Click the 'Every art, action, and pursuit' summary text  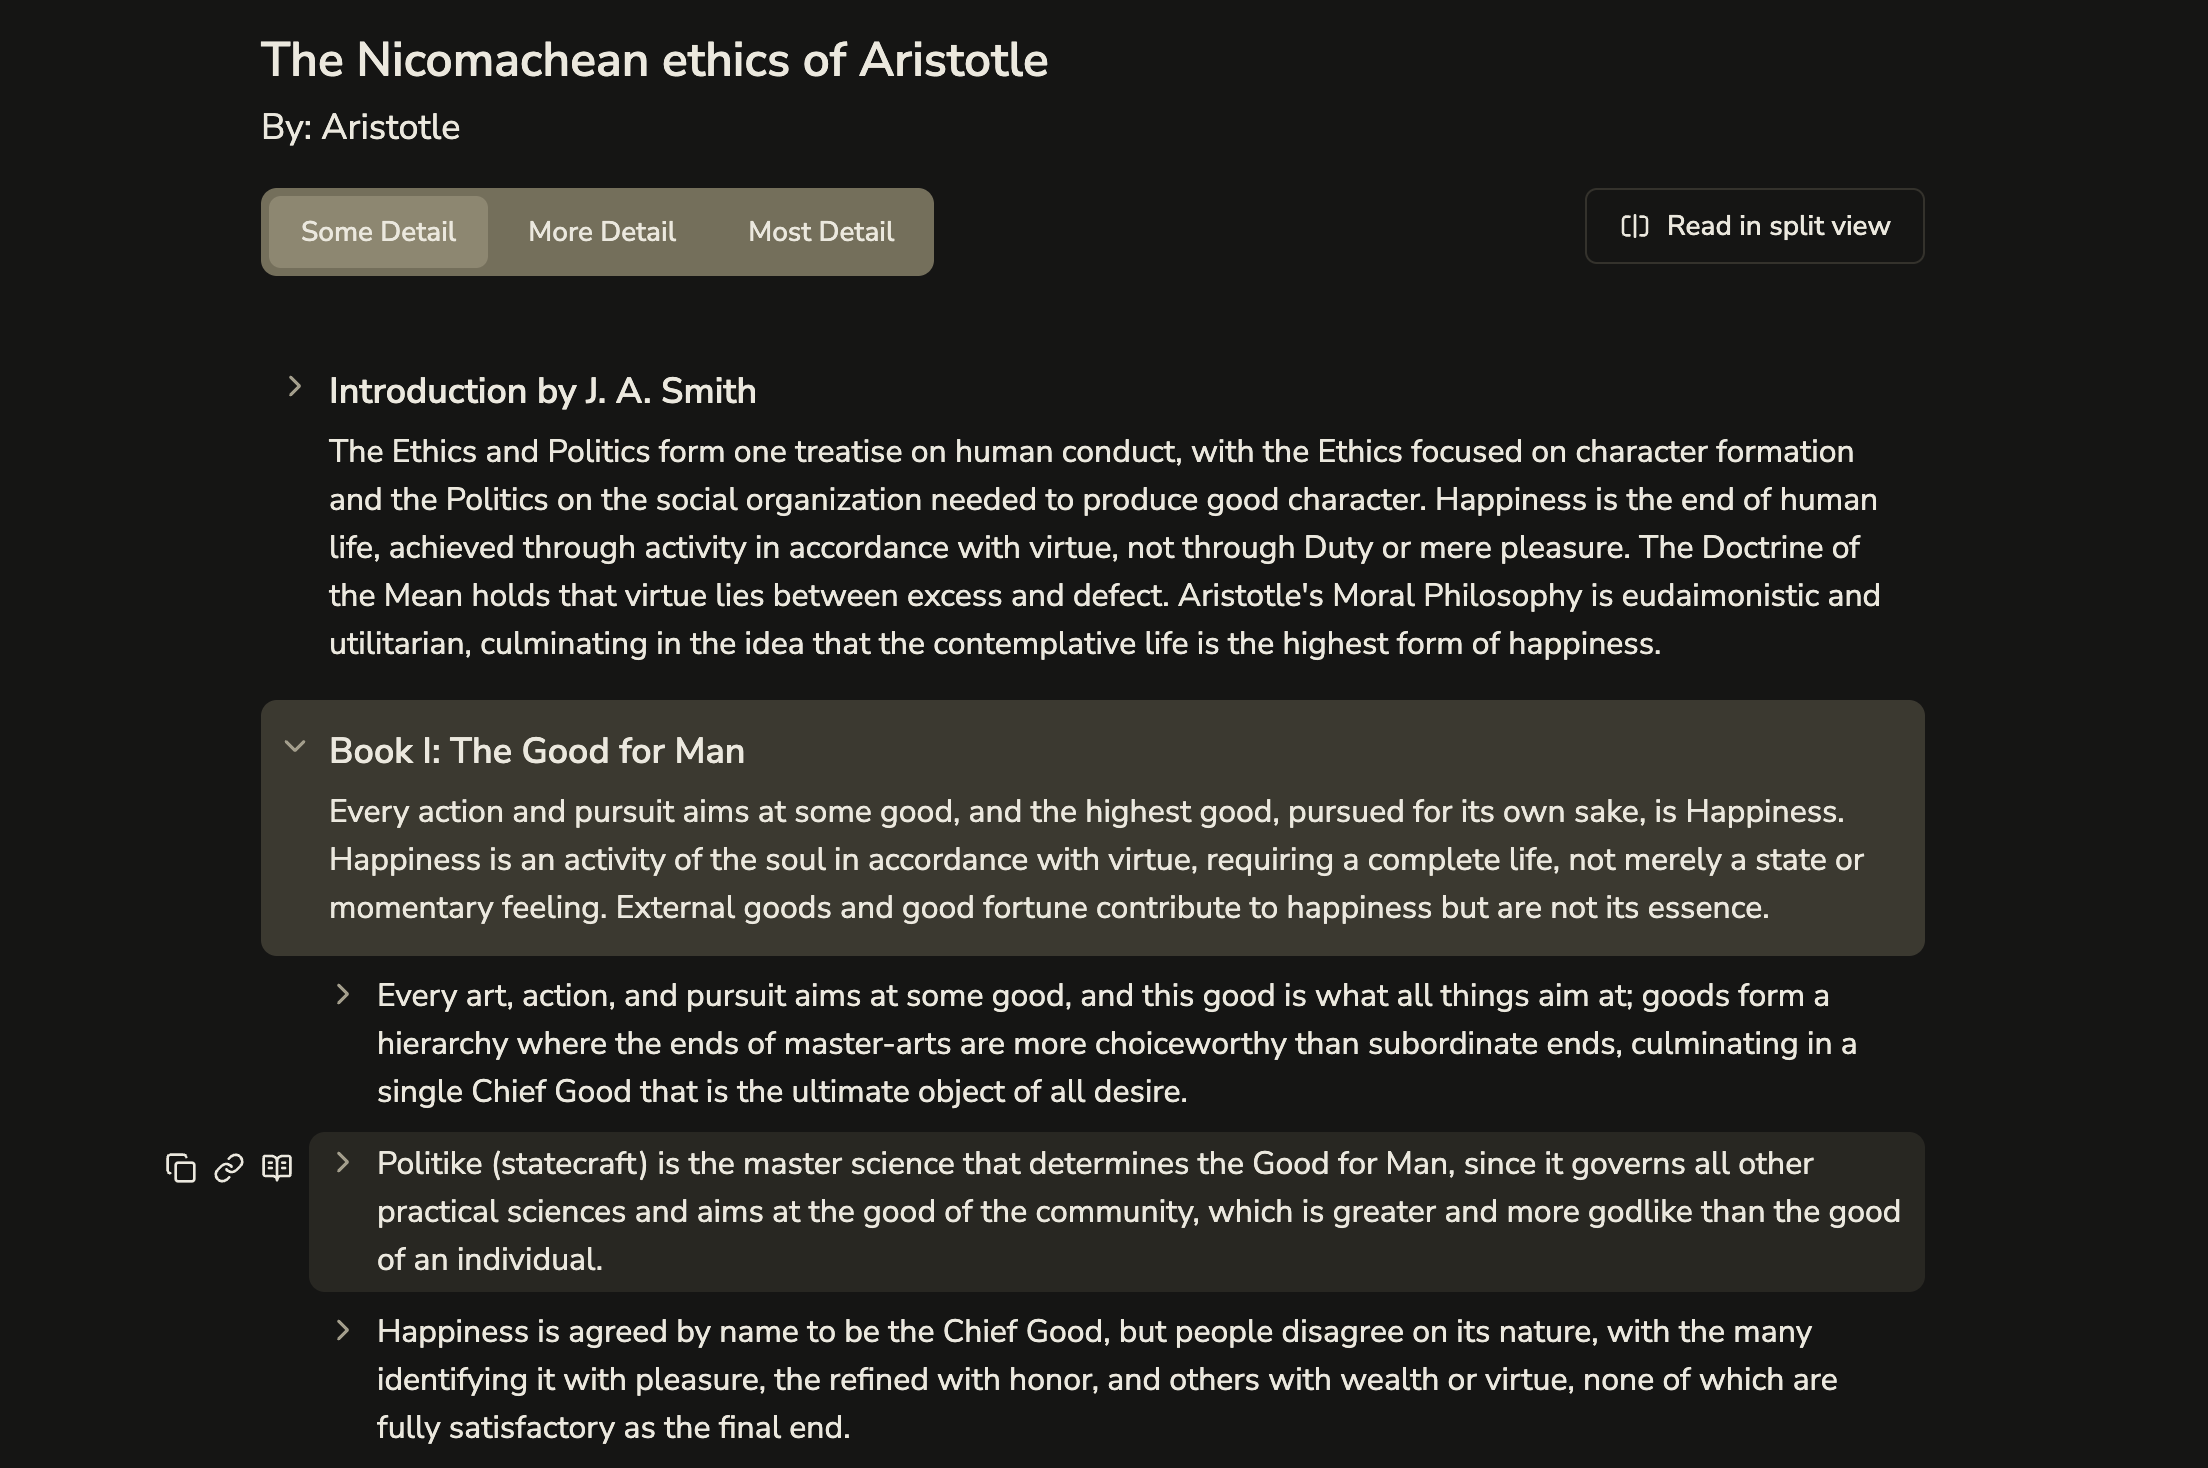pyautogui.click(x=1117, y=1043)
